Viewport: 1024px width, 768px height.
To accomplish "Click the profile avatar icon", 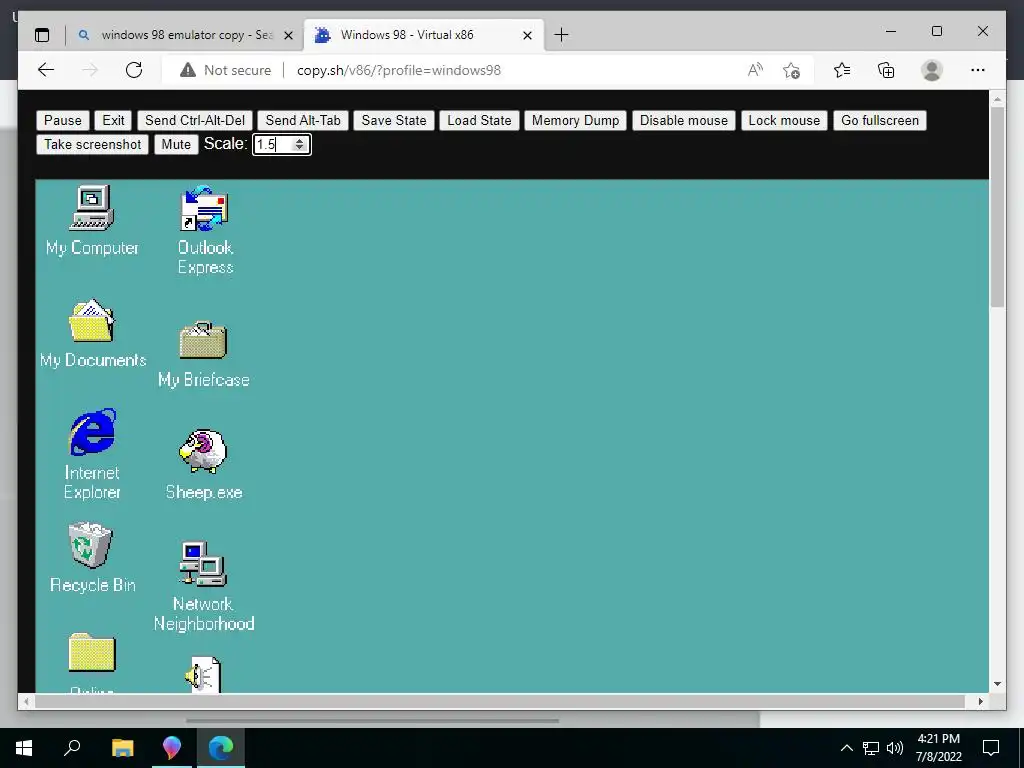I will [x=932, y=70].
